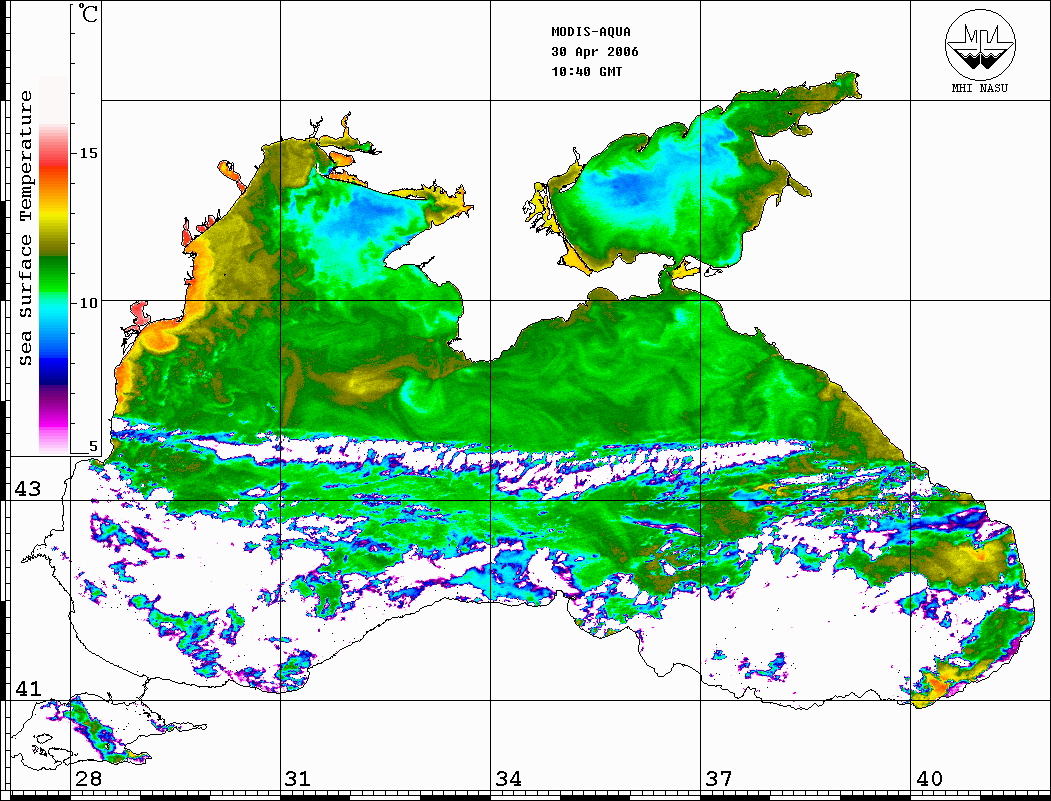Click the longitude label 31
Viewport: 1051px width, 801px height.
click(x=298, y=778)
